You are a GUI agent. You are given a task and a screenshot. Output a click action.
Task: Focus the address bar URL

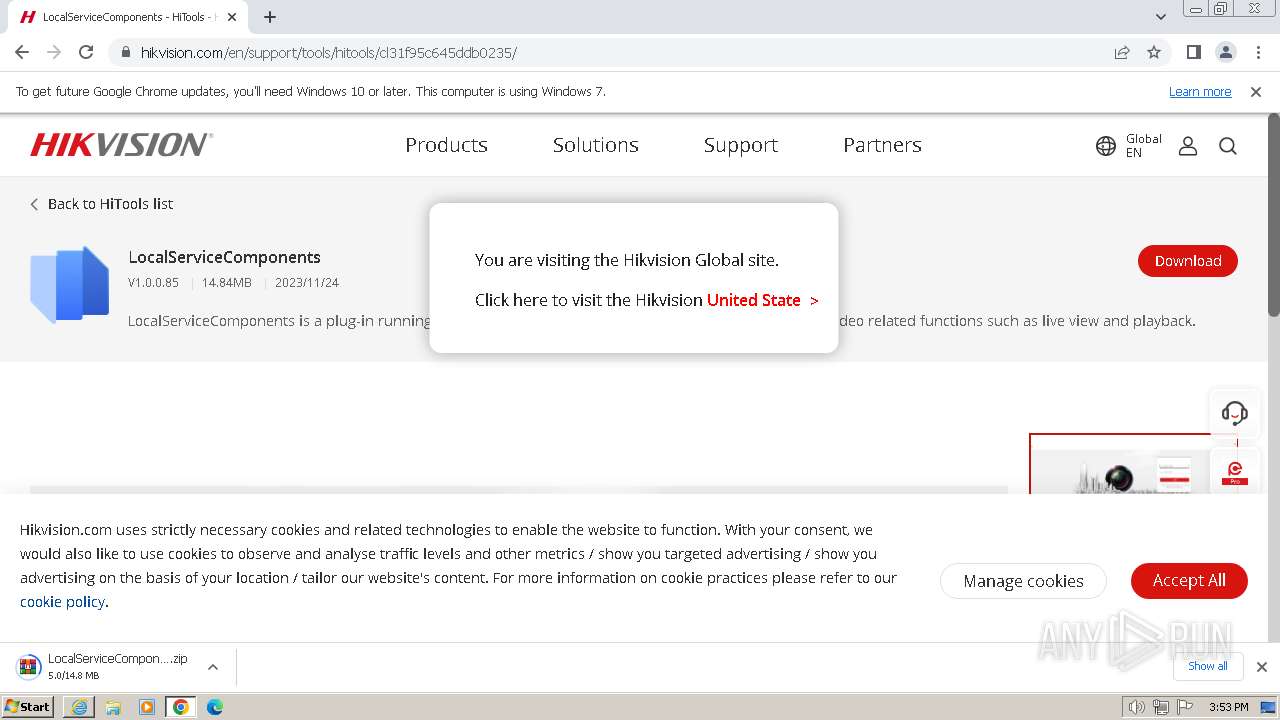click(328, 52)
